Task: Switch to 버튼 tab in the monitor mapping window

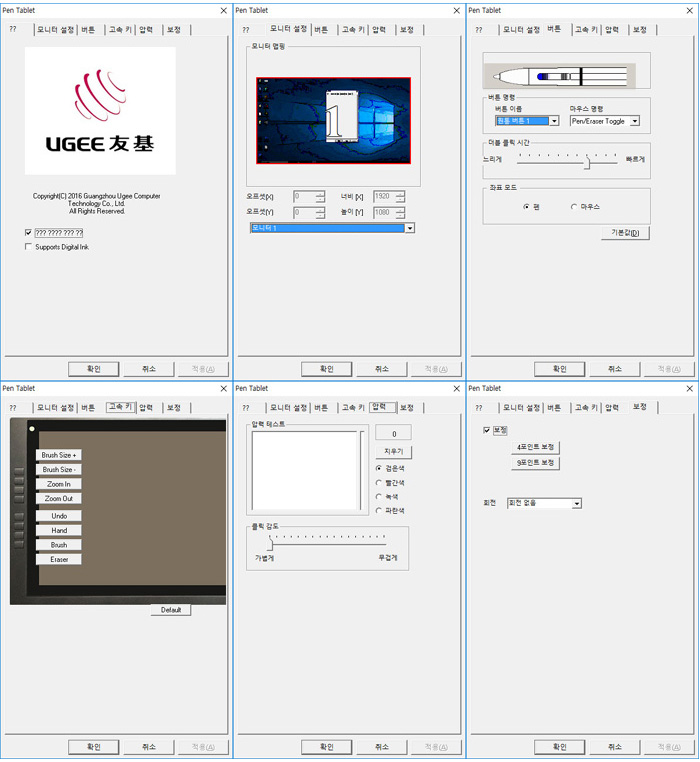Action: (x=321, y=30)
